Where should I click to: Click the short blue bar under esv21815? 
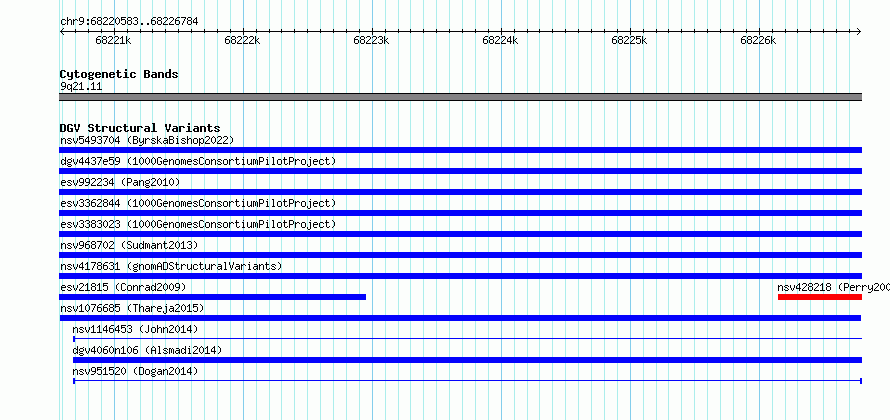coord(212,297)
